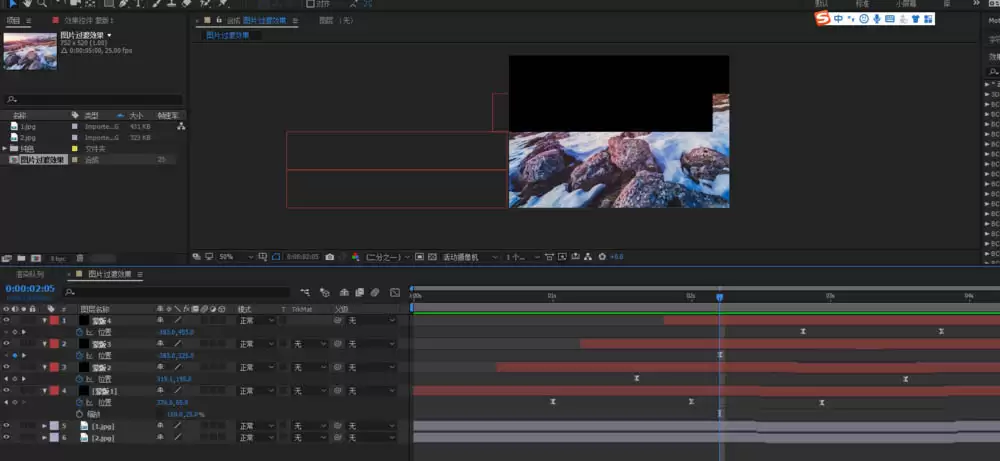Toggle position stopwatch on layer 3
Viewport: 1000px width, 461px height.
80,379
